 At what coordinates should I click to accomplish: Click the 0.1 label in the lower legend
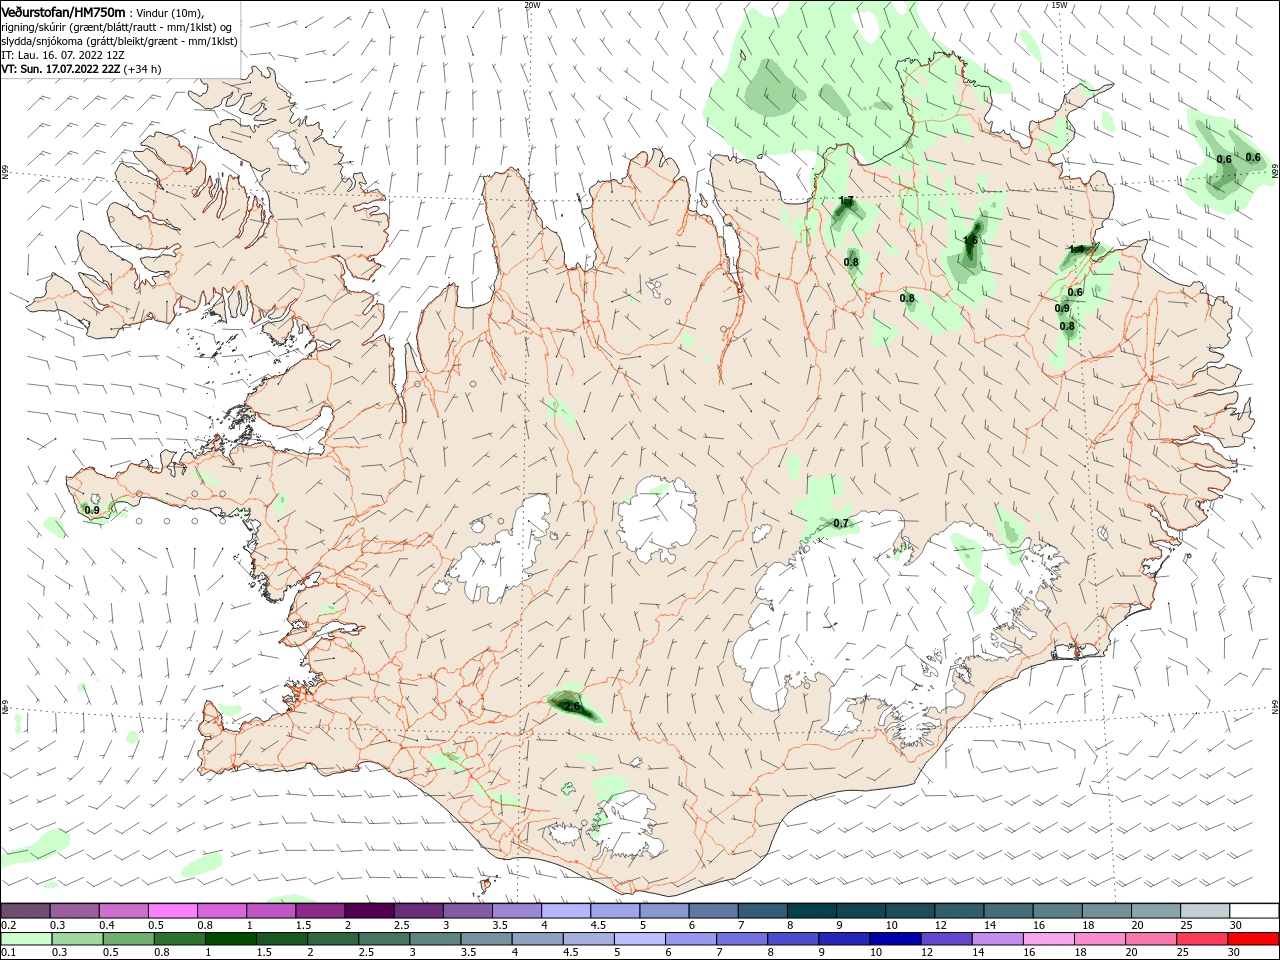click(x=8, y=953)
